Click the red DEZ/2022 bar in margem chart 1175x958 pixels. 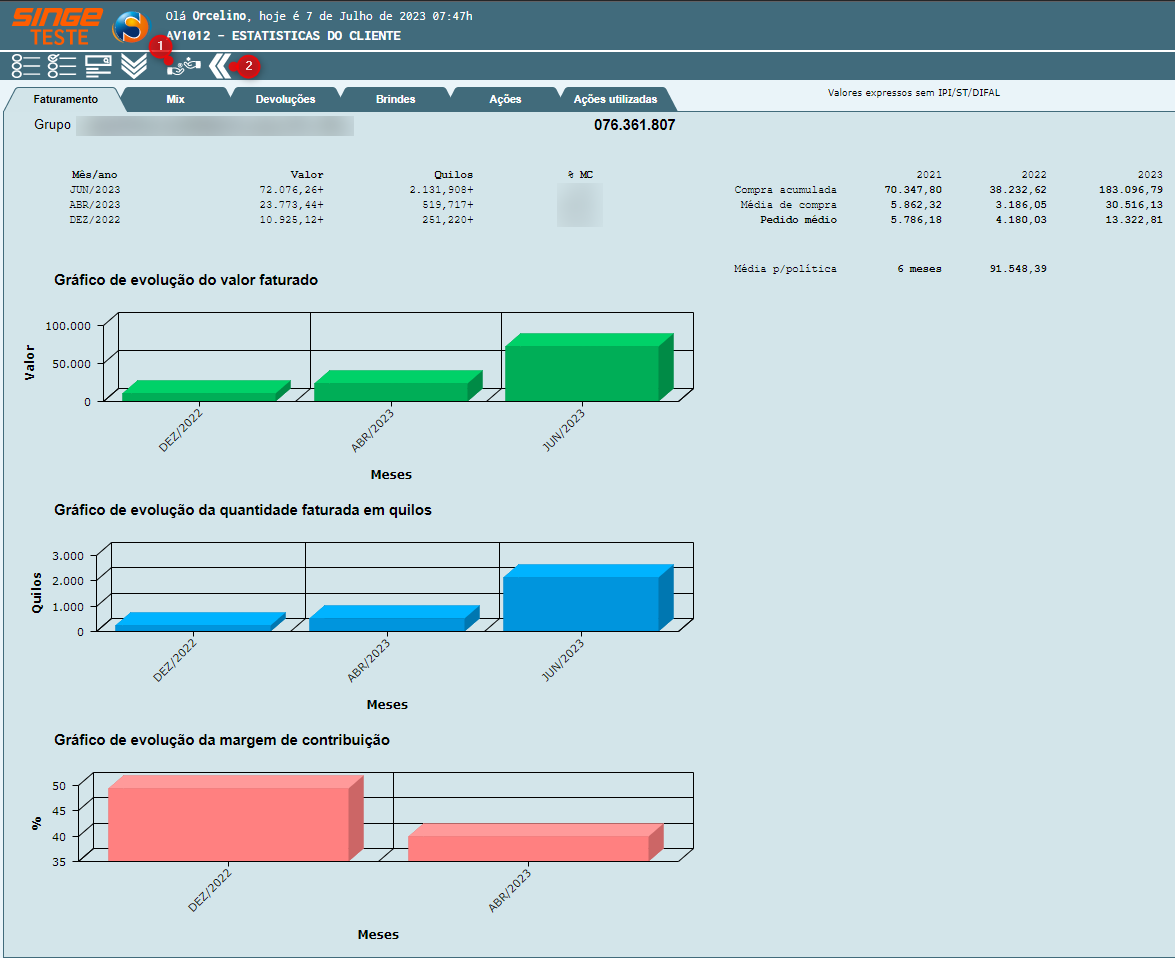228,823
